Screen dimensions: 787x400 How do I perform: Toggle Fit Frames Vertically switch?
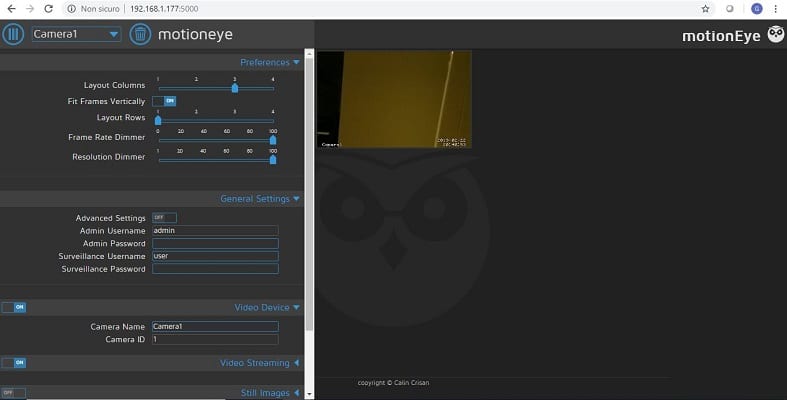[x=164, y=101]
